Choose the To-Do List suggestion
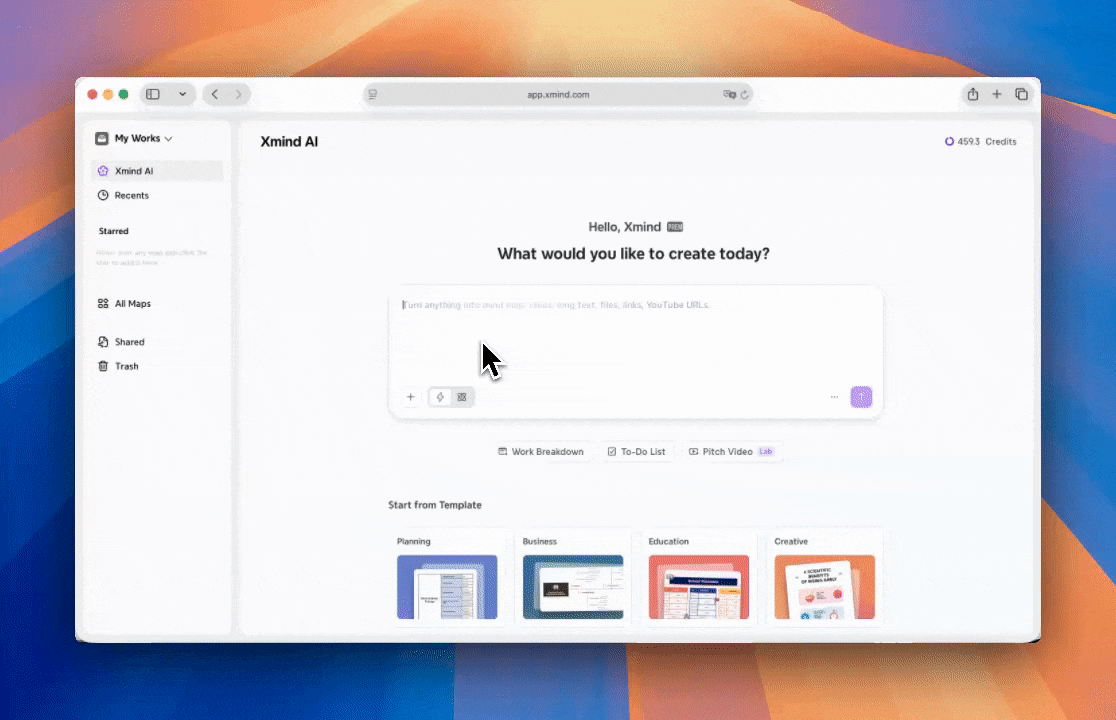The image size is (1116, 720). tap(636, 452)
